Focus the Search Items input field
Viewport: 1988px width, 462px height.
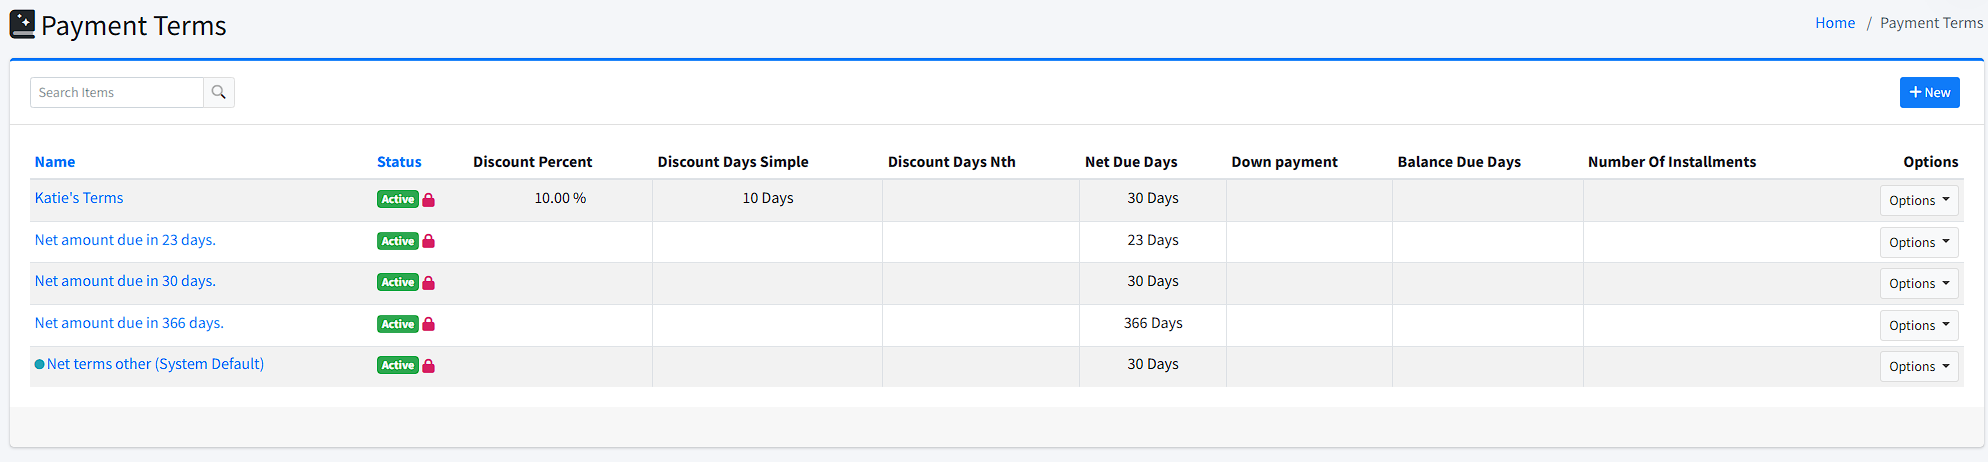(x=117, y=92)
